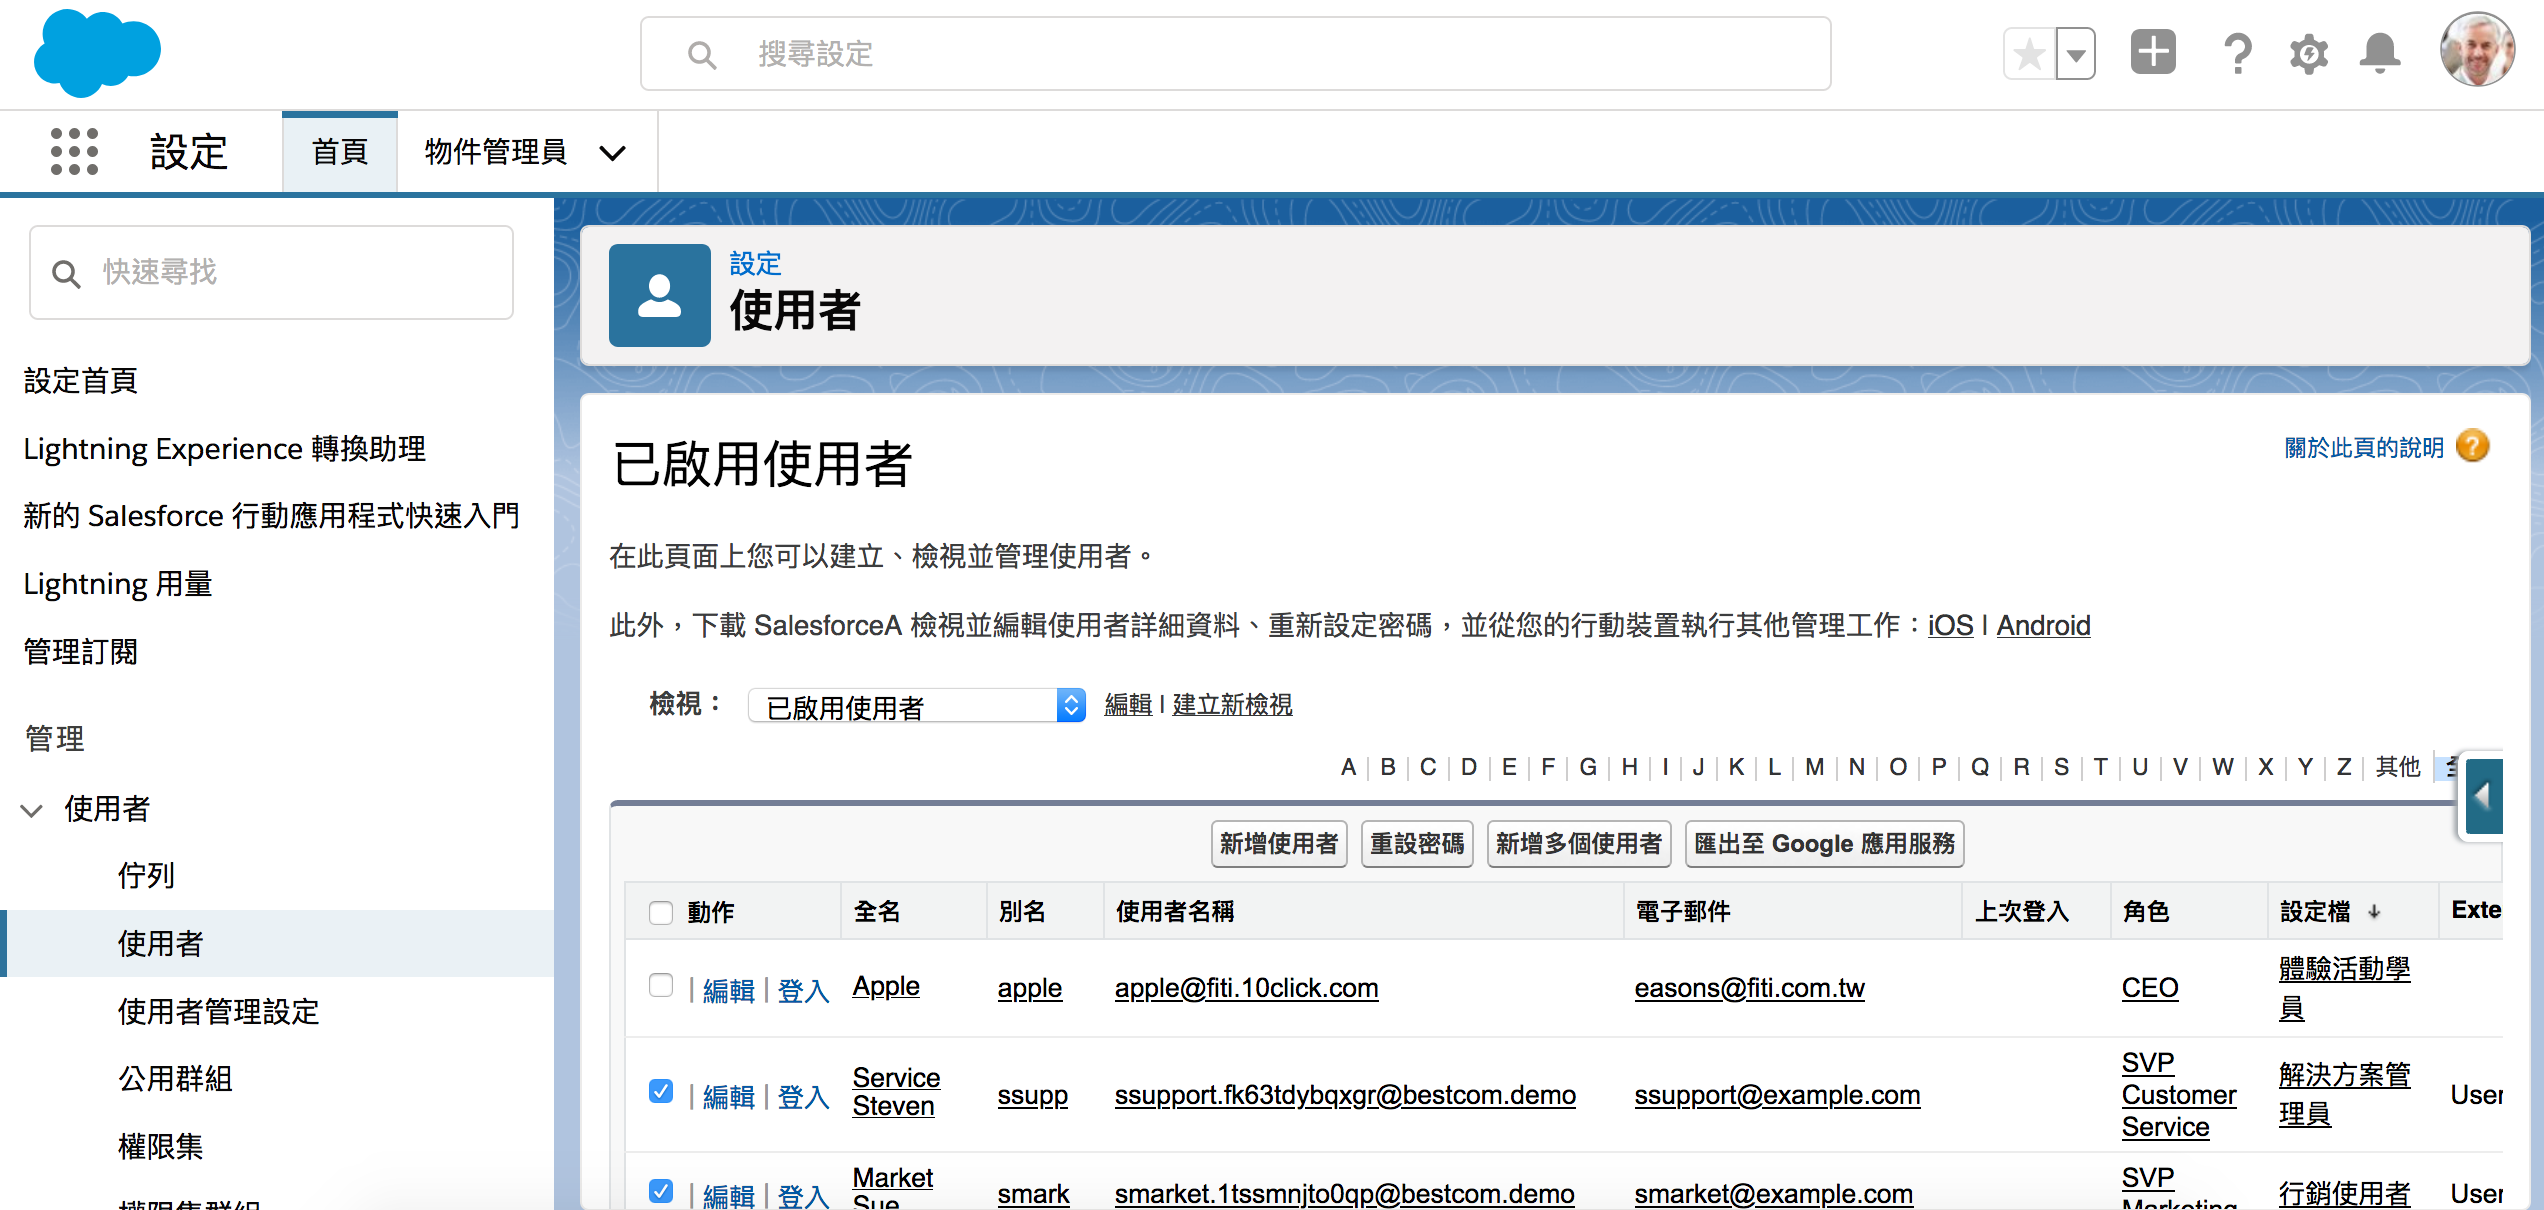Switch to the 首頁 tab
The width and height of the screenshot is (2544, 1210).
click(340, 152)
